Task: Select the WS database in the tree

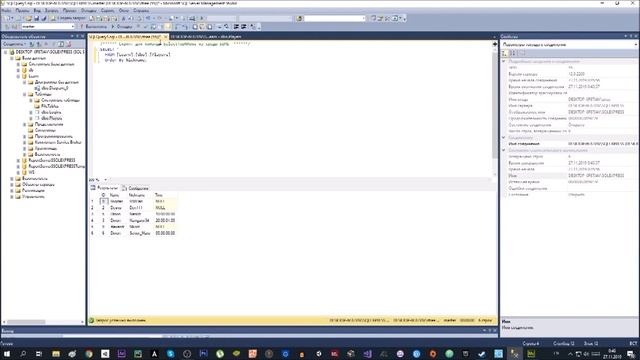Action: coord(31,172)
